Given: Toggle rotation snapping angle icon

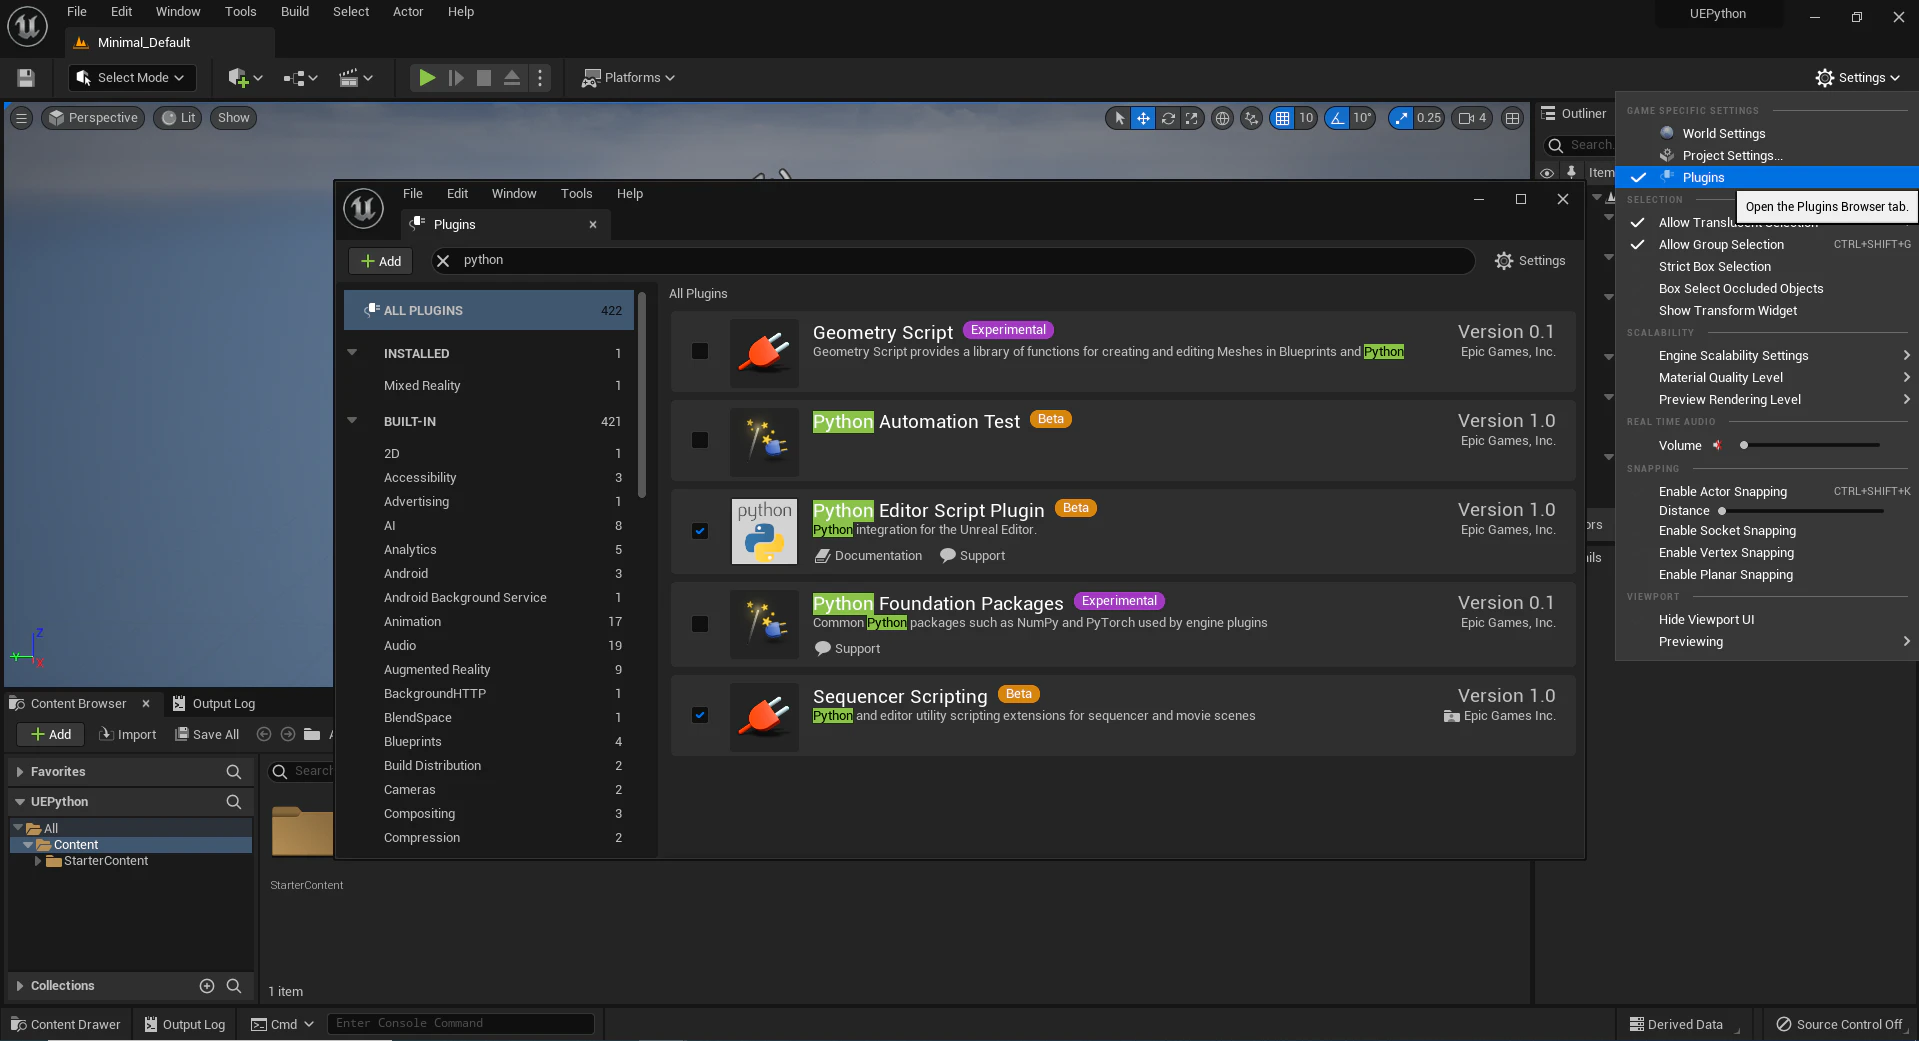Looking at the screenshot, I should click(x=1337, y=118).
